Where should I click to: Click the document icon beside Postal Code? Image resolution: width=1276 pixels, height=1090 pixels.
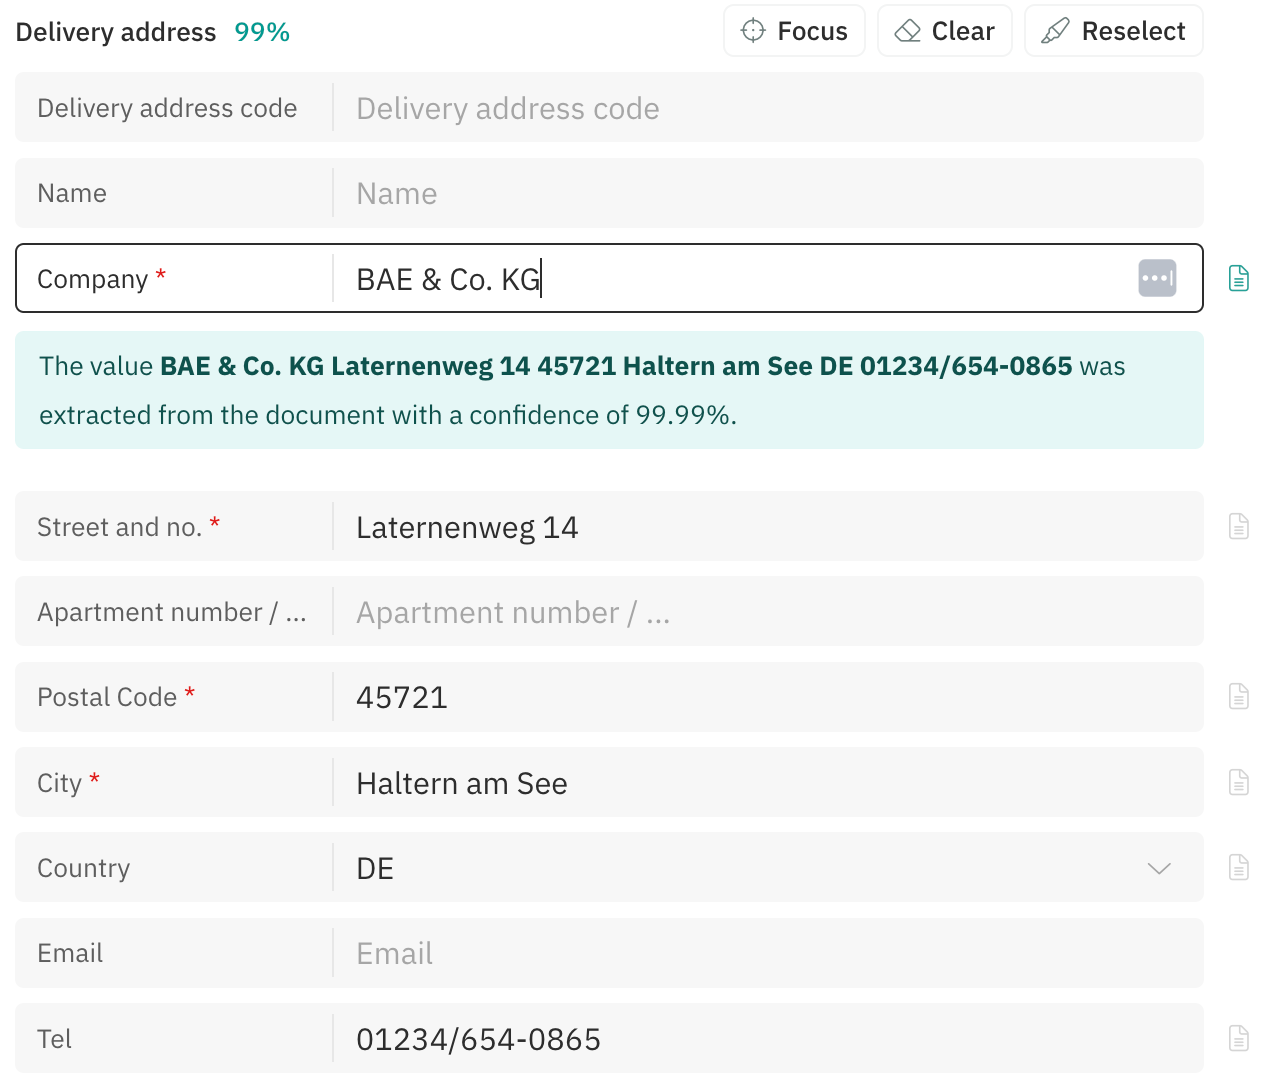click(1238, 696)
